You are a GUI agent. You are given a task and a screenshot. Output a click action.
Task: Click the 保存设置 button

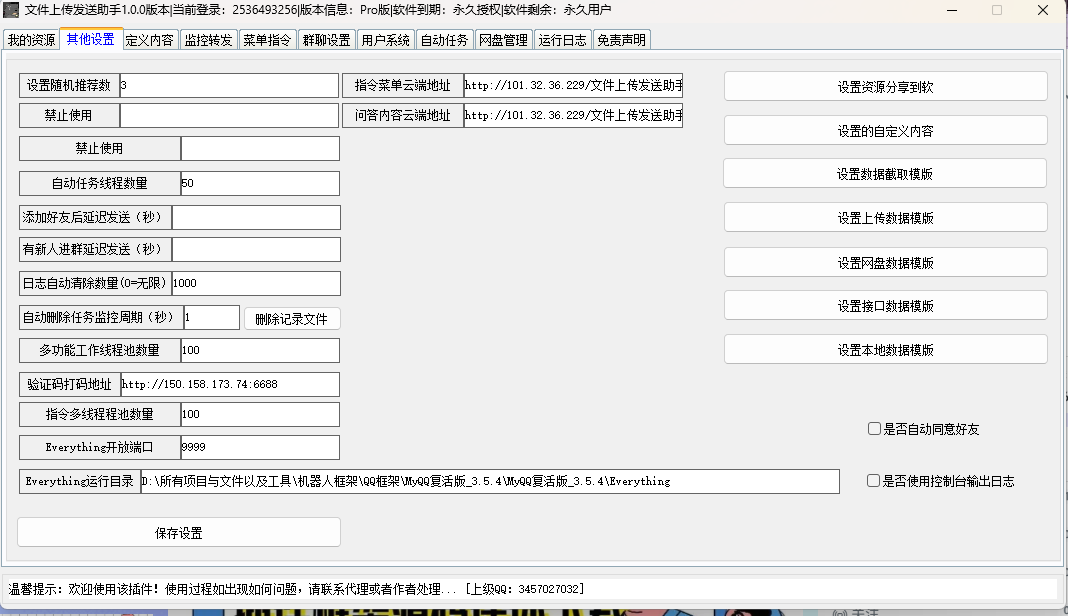[179, 533]
